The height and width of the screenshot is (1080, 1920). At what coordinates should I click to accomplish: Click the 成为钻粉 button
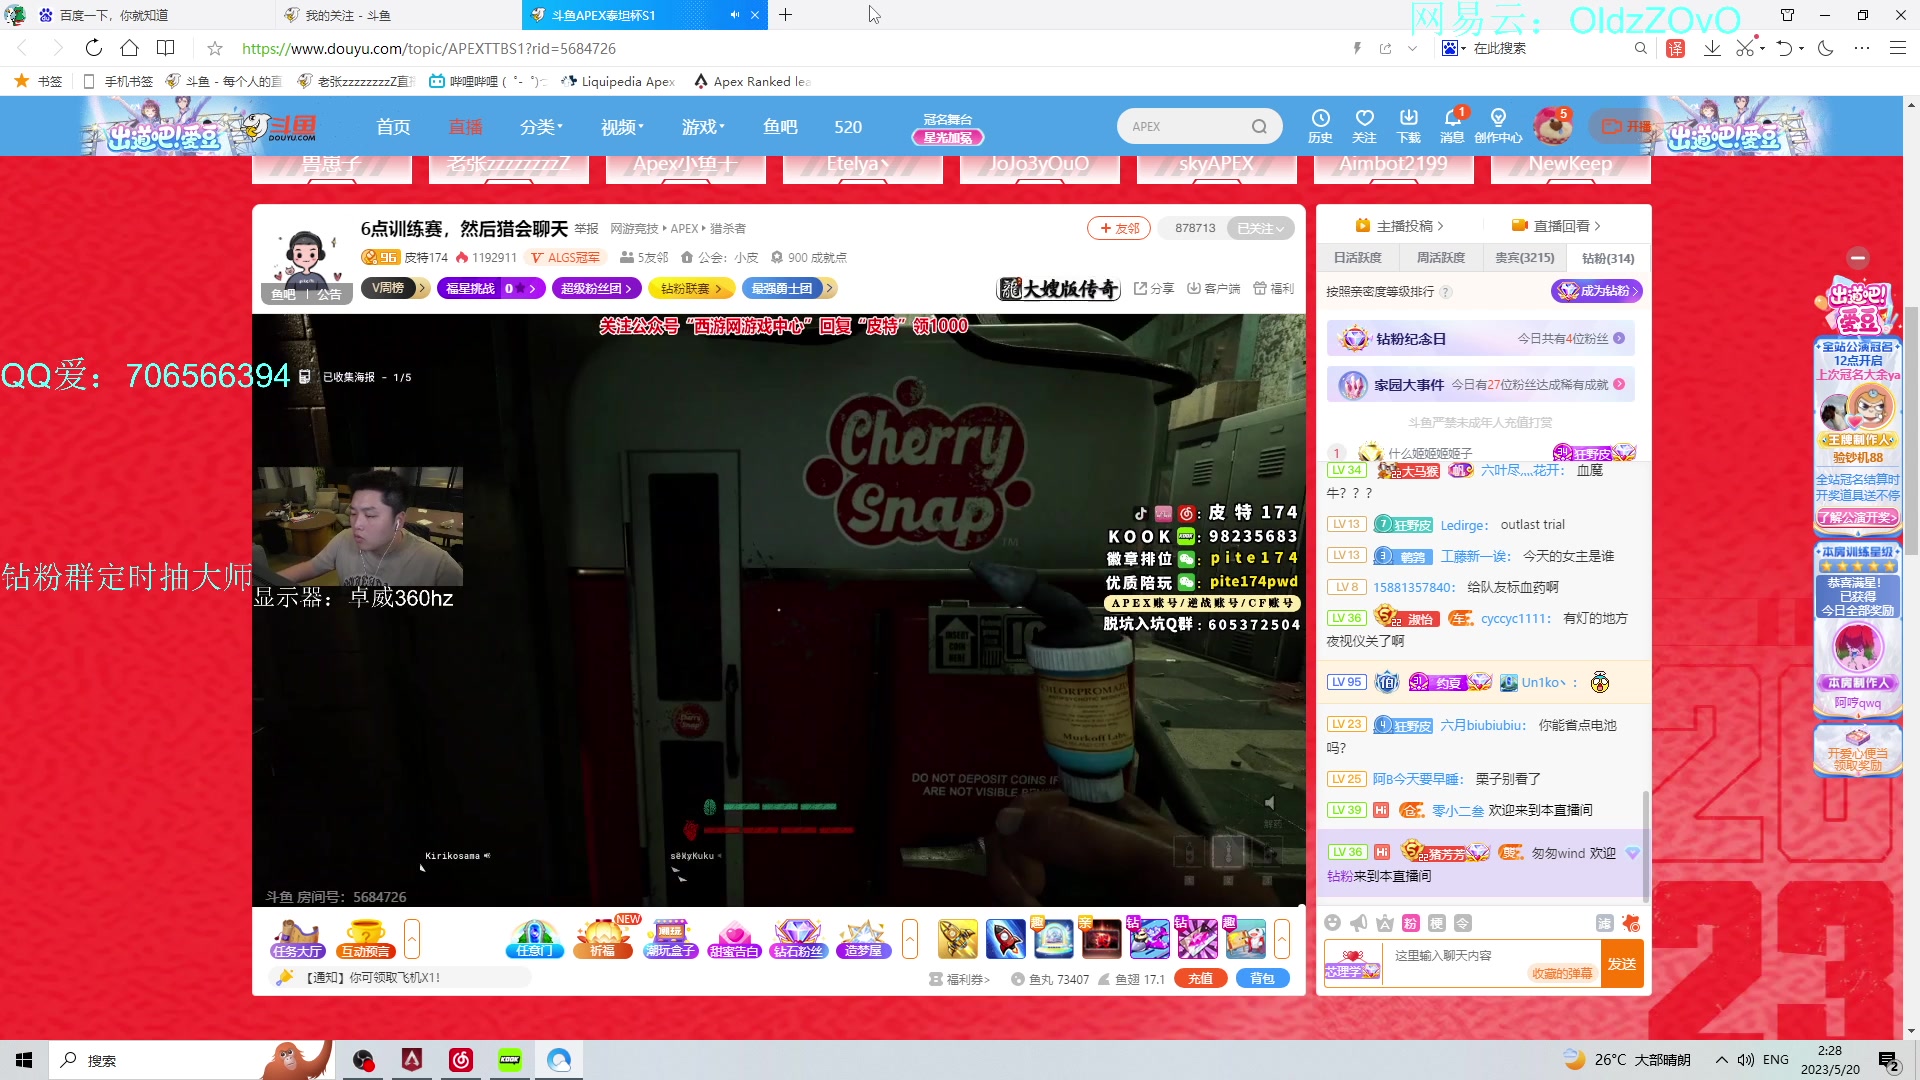coord(1596,291)
